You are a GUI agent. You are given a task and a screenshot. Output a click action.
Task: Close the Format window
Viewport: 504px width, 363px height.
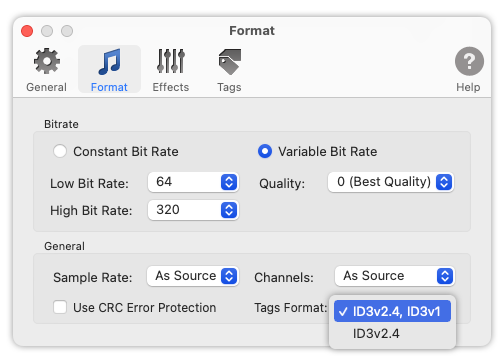point(27,31)
